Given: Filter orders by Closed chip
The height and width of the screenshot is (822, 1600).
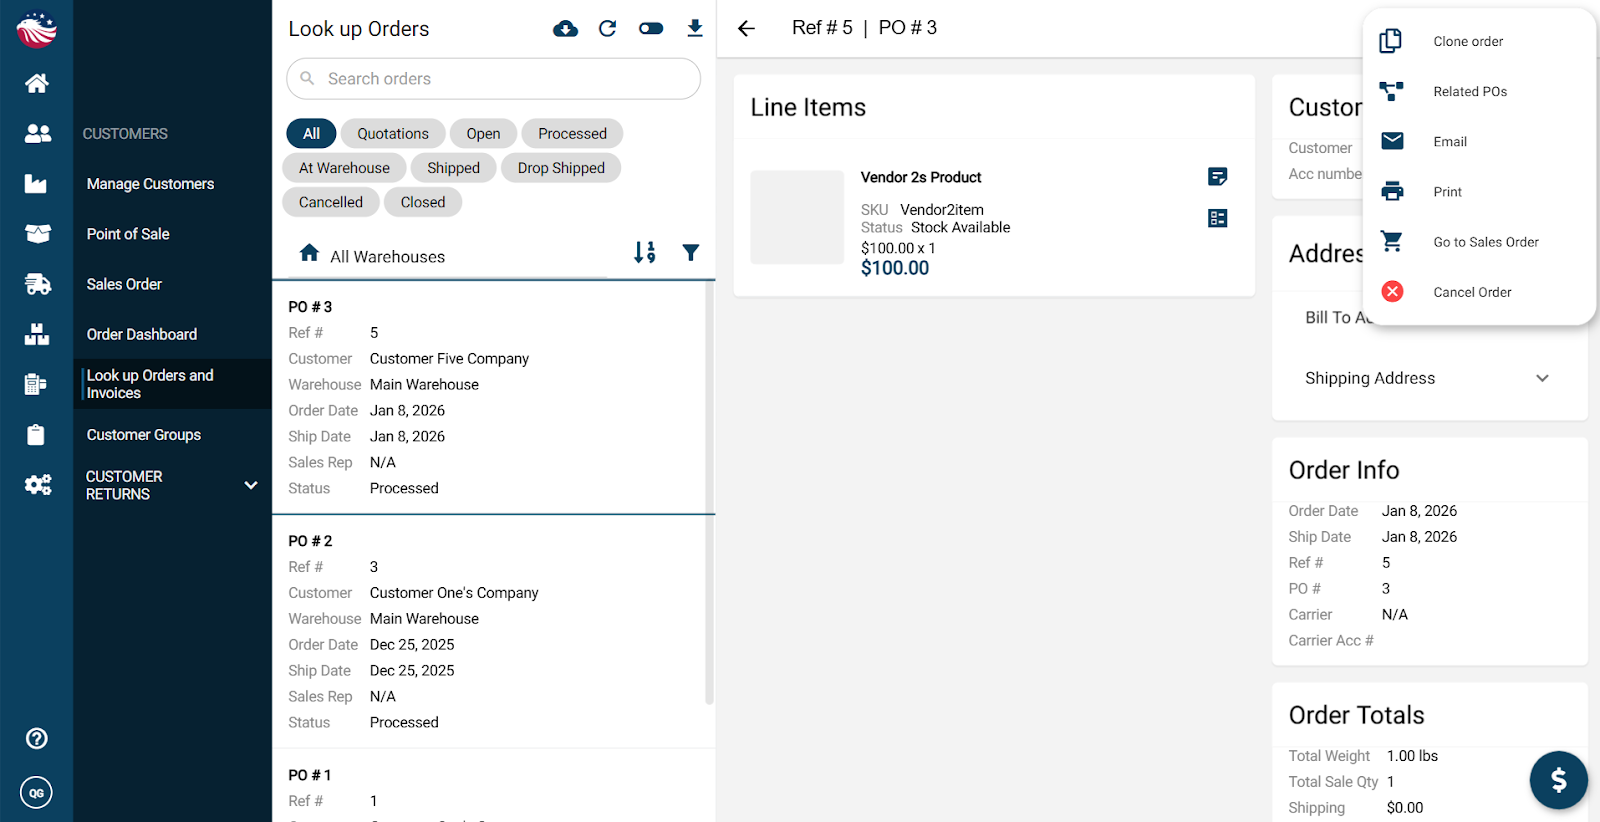Looking at the screenshot, I should (x=423, y=202).
